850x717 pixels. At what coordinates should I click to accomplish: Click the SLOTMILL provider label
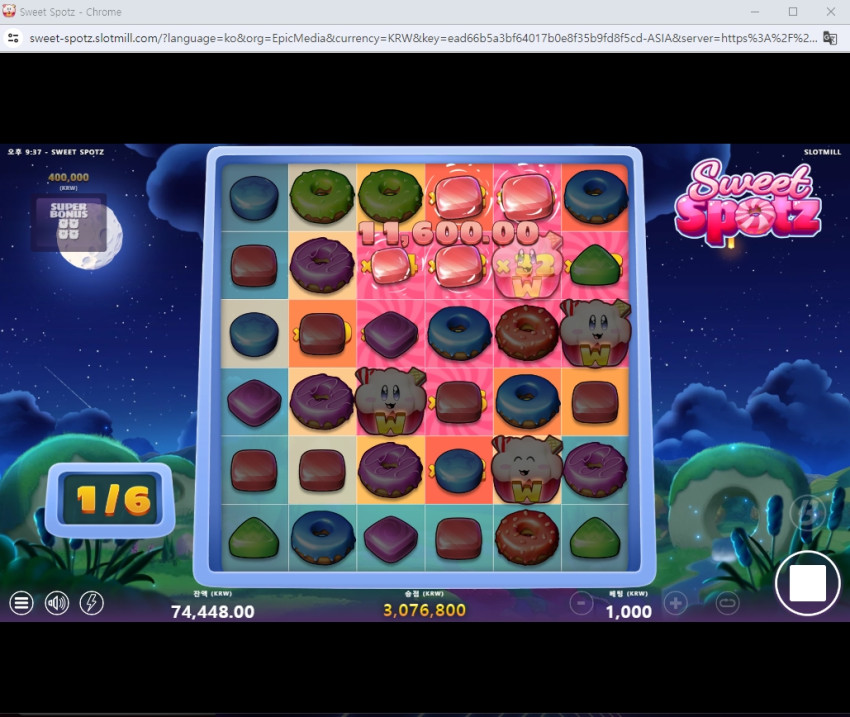[x=822, y=152]
